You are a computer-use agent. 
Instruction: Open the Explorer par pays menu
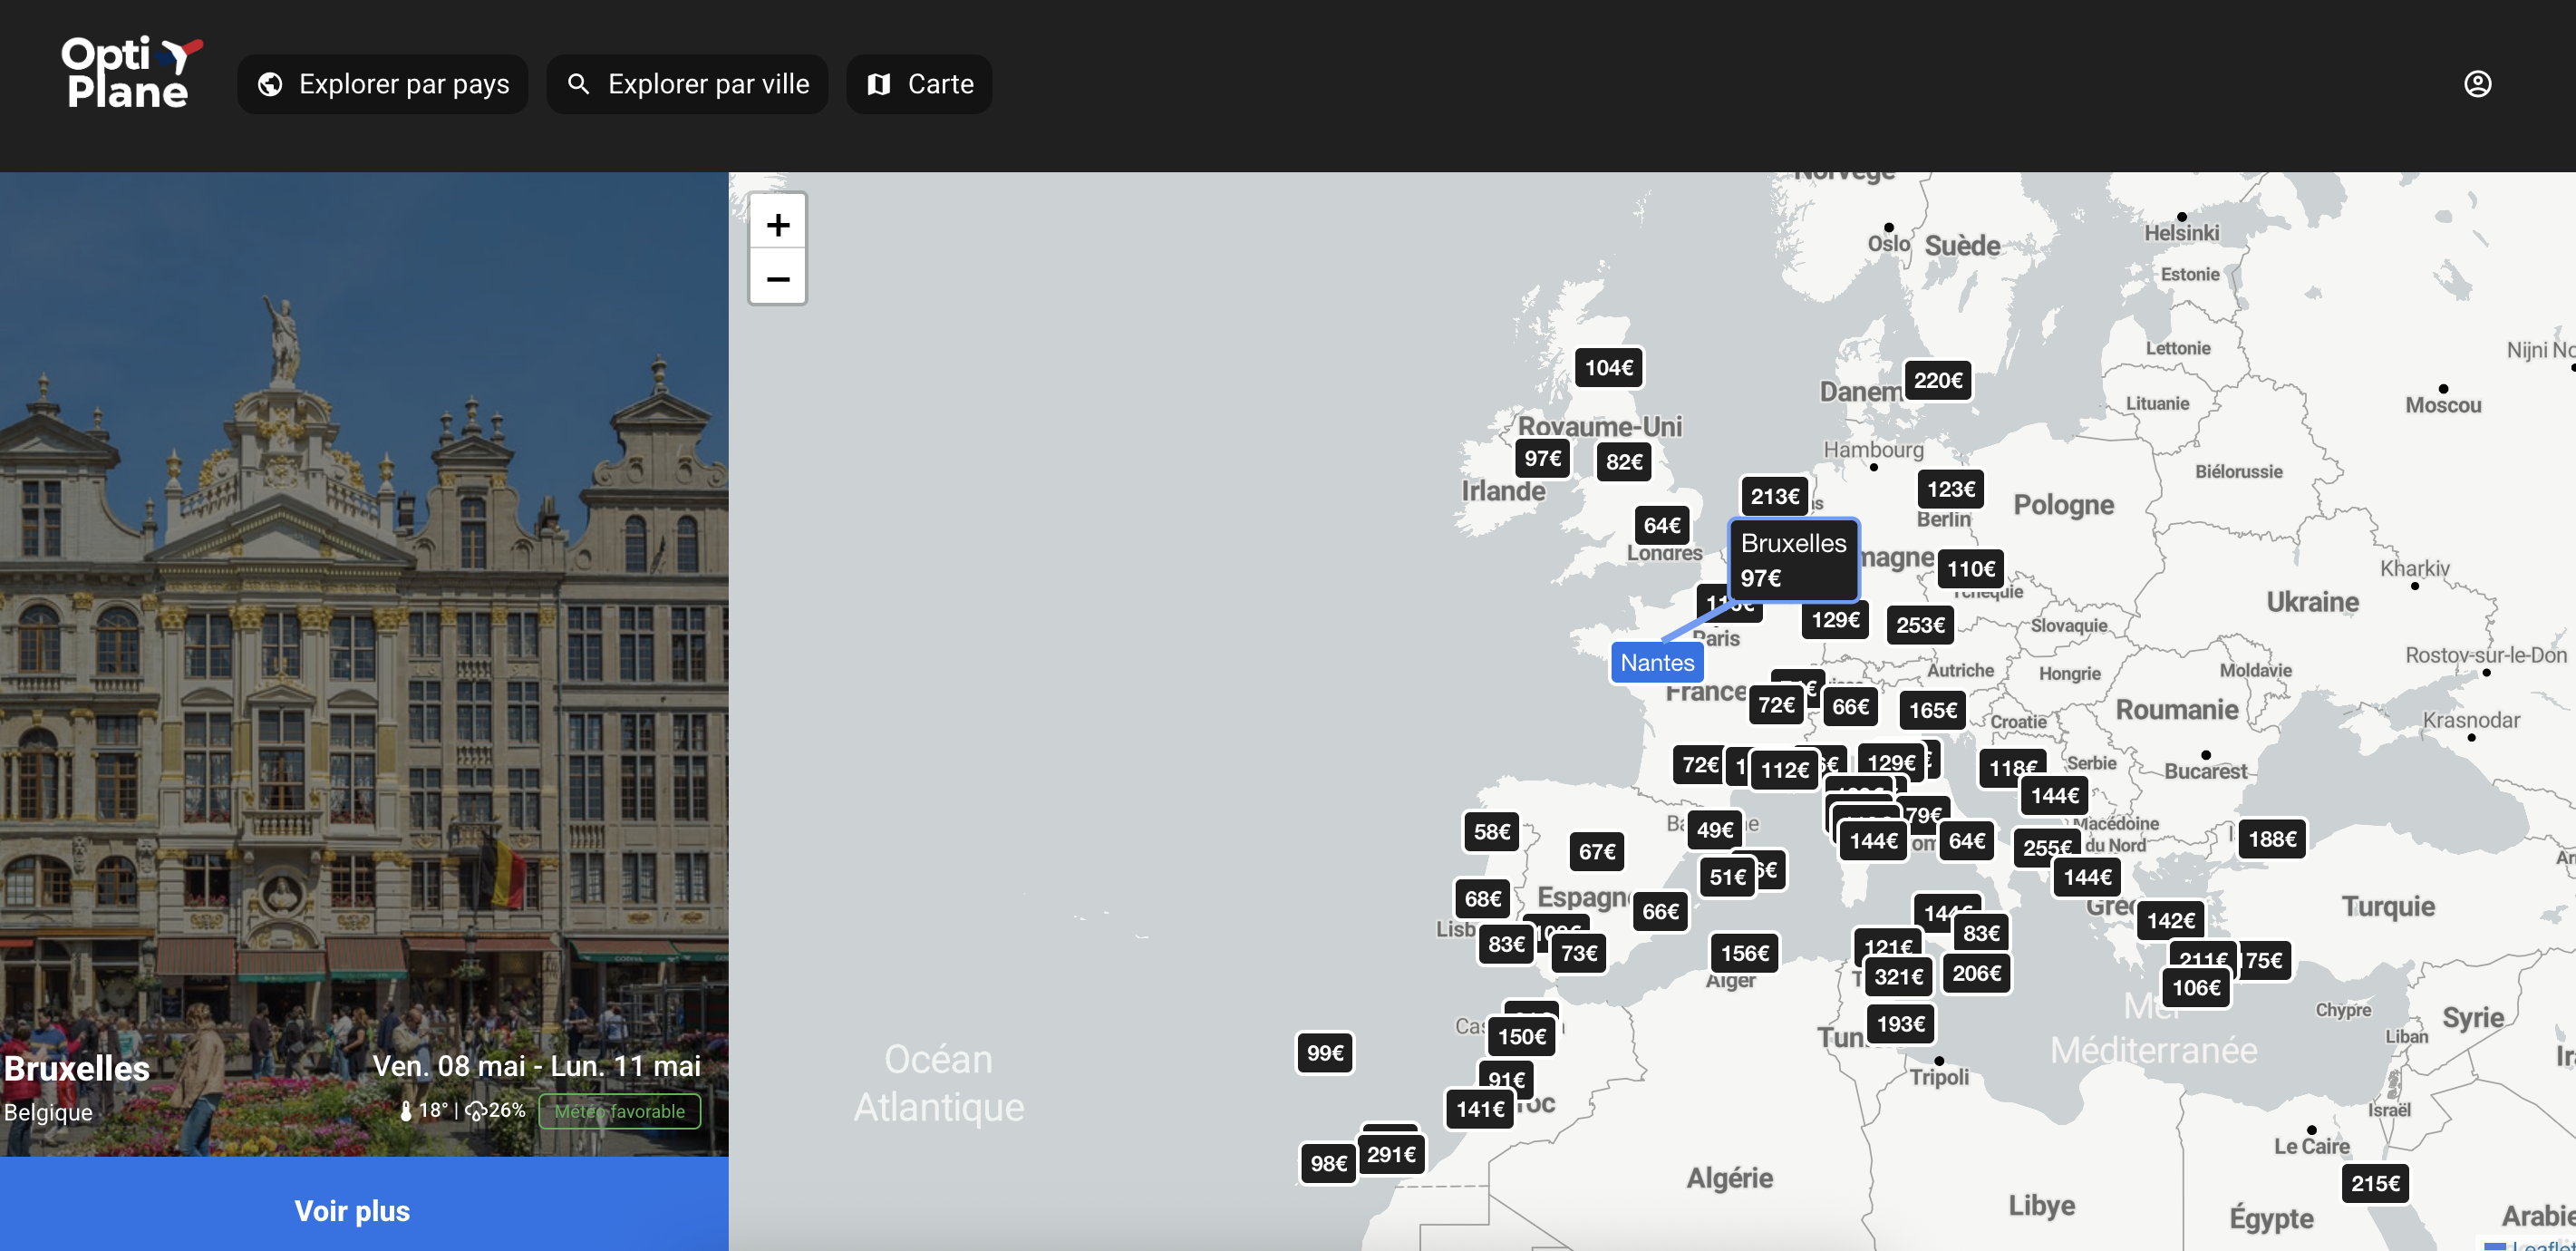click(x=382, y=84)
